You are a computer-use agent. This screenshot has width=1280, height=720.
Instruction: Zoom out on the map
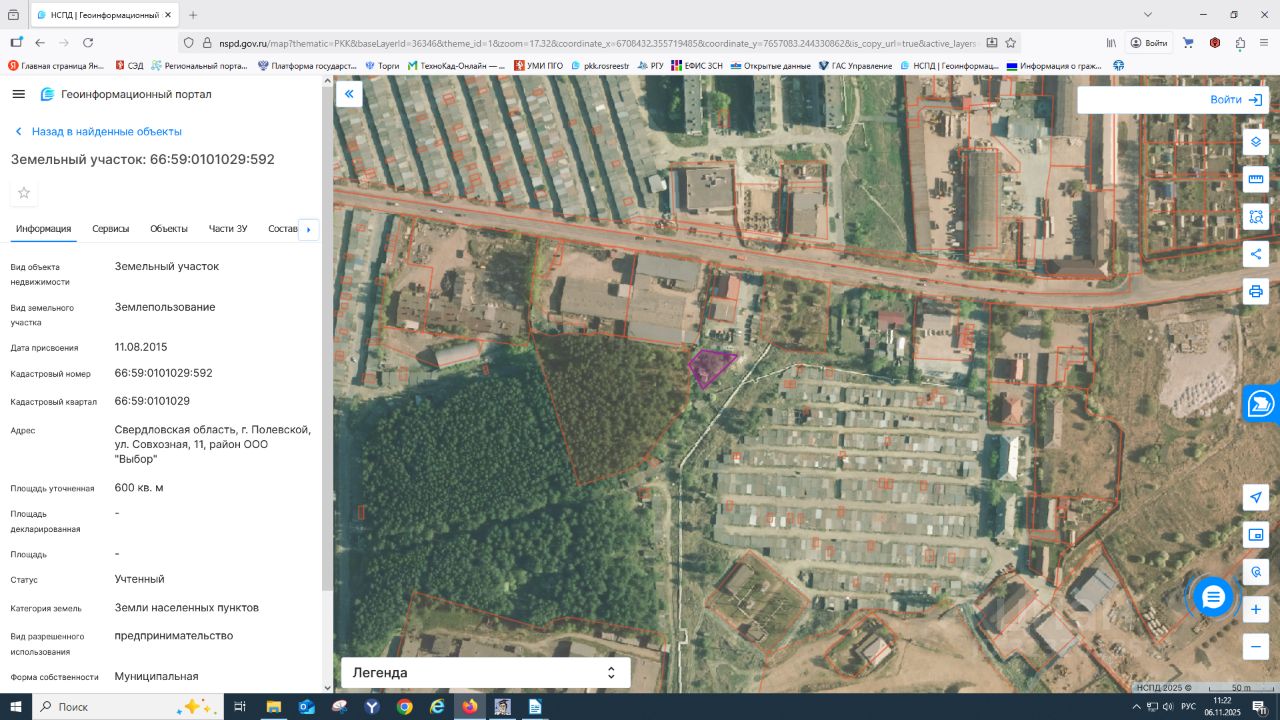[1256, 647]
